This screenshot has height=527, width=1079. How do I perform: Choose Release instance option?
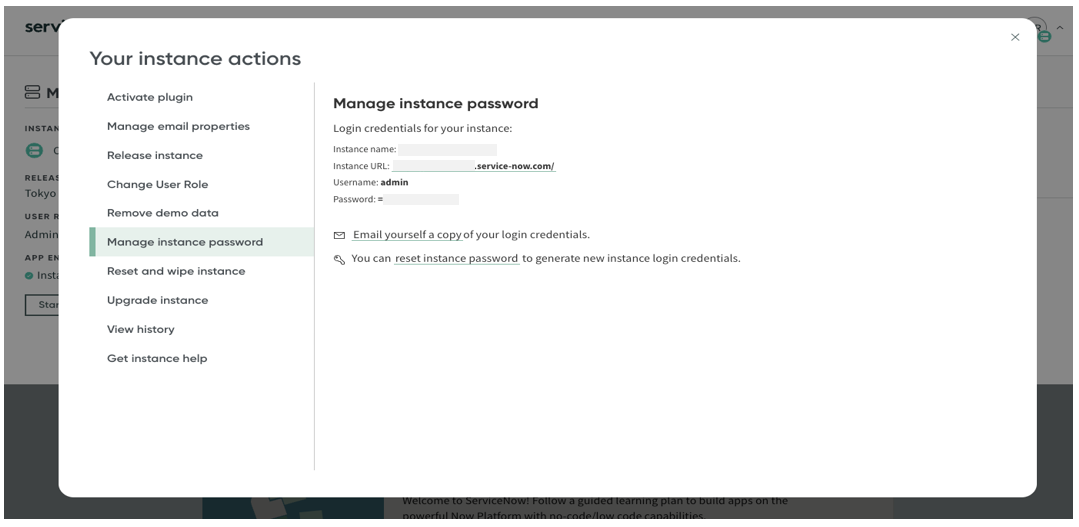point(155,155)
